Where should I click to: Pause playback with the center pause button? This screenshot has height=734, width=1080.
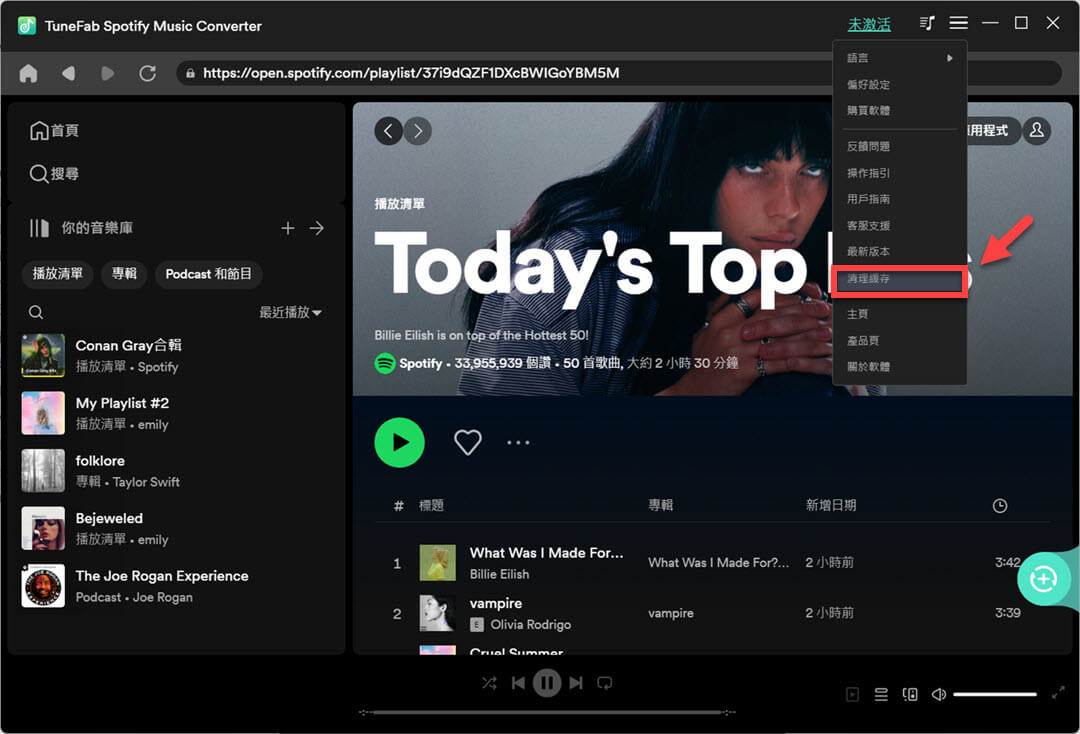(x=547, y=683)
